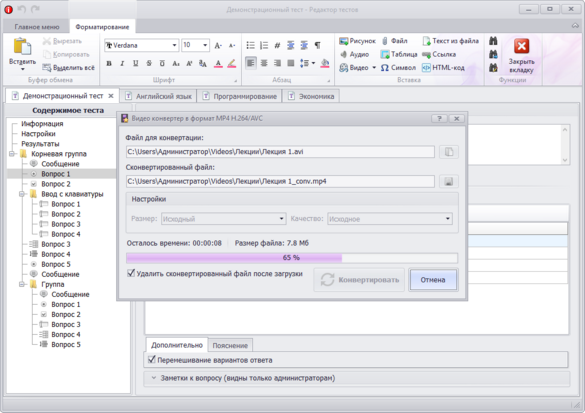
Task: Click the pilcrow paragraph marks icon
Action: point(317,46)
